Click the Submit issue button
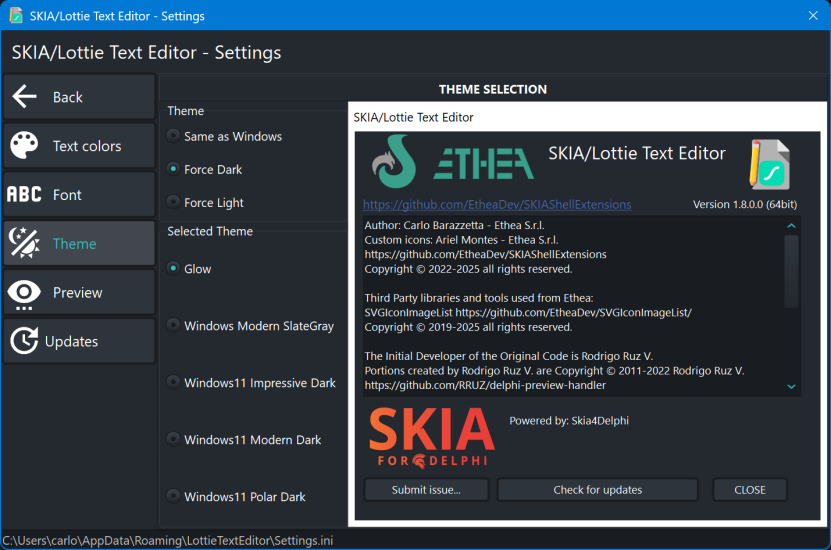Viewport: 831px width, 550px height. pyautogui.click(x=426, y=490)
